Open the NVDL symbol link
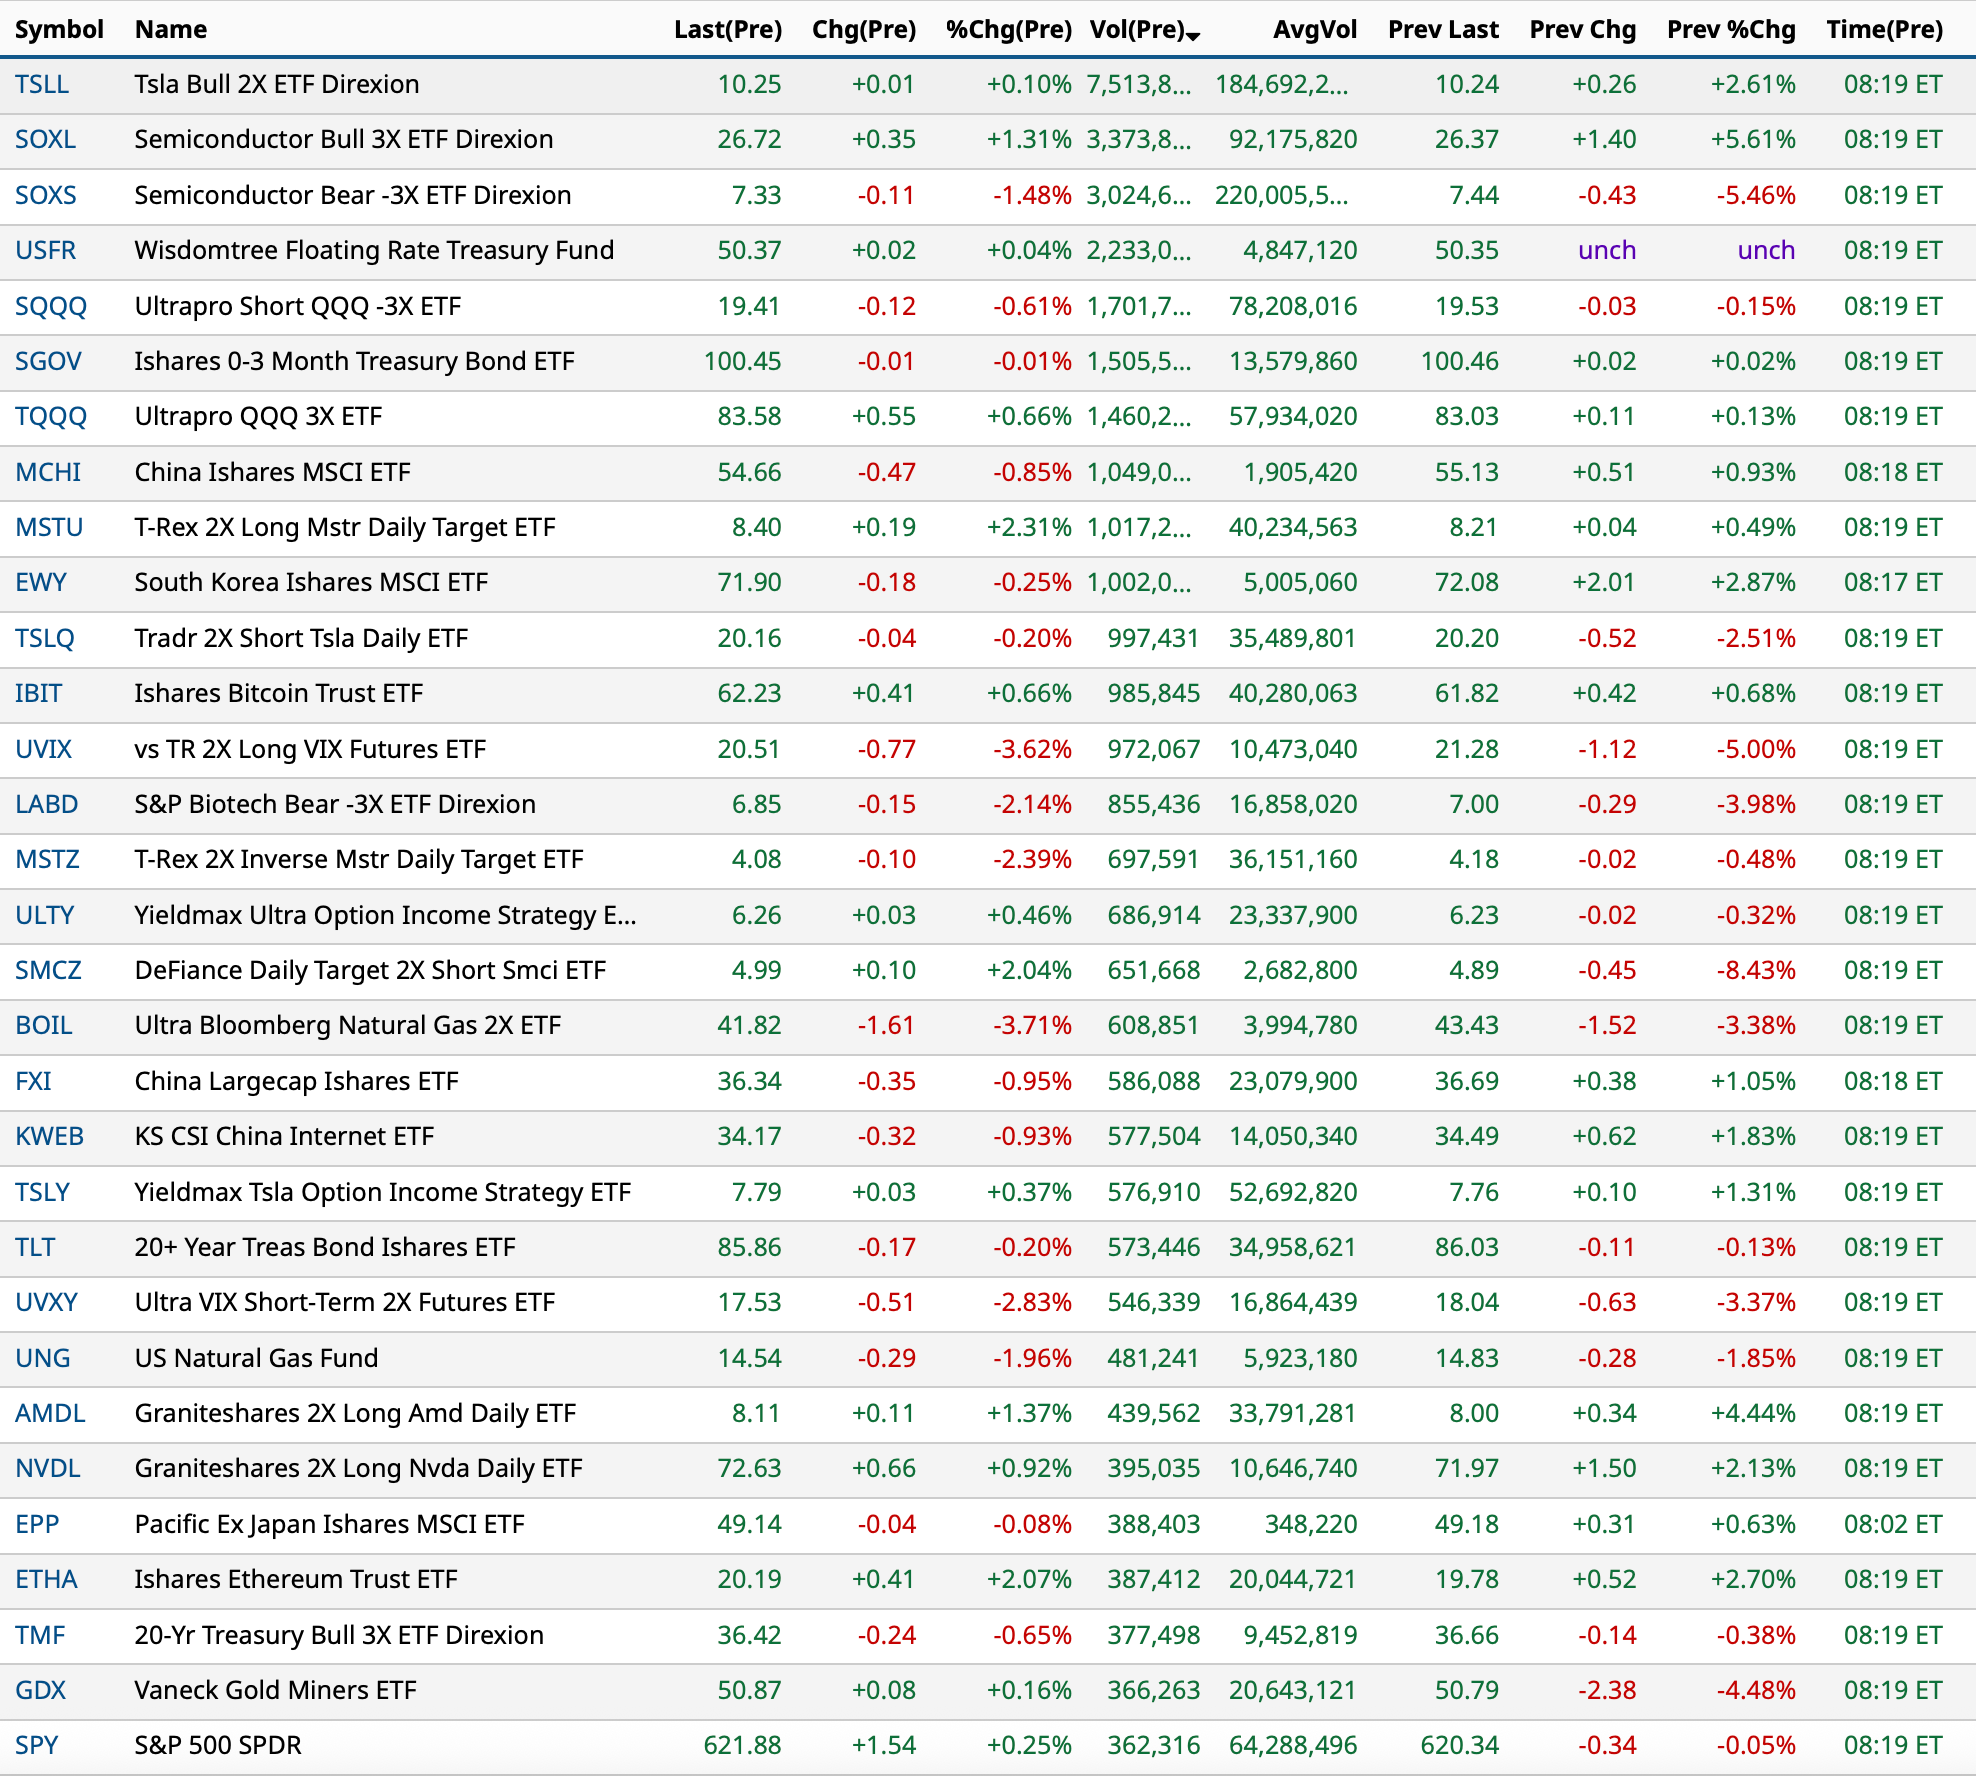This screenshot has height=1776, width=1976. coord(48,1468)
